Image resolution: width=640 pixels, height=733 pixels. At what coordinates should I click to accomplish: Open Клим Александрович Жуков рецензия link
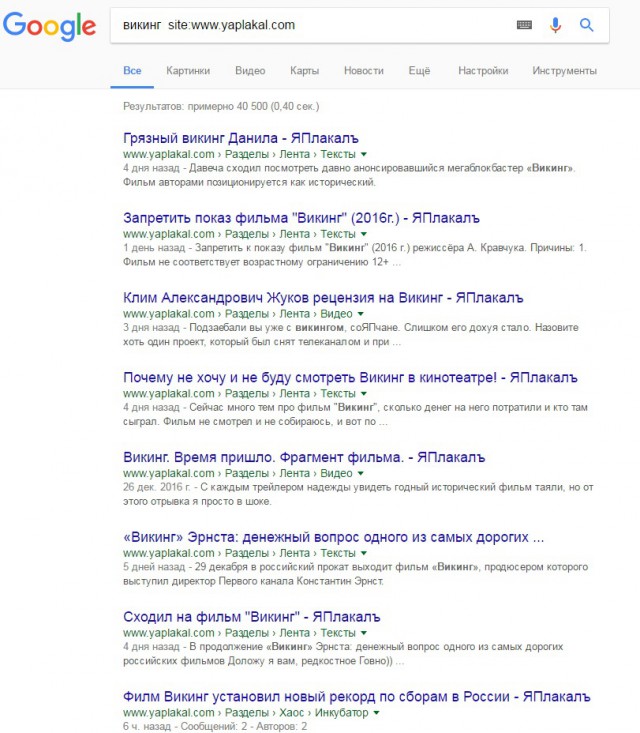coord(323,298)
